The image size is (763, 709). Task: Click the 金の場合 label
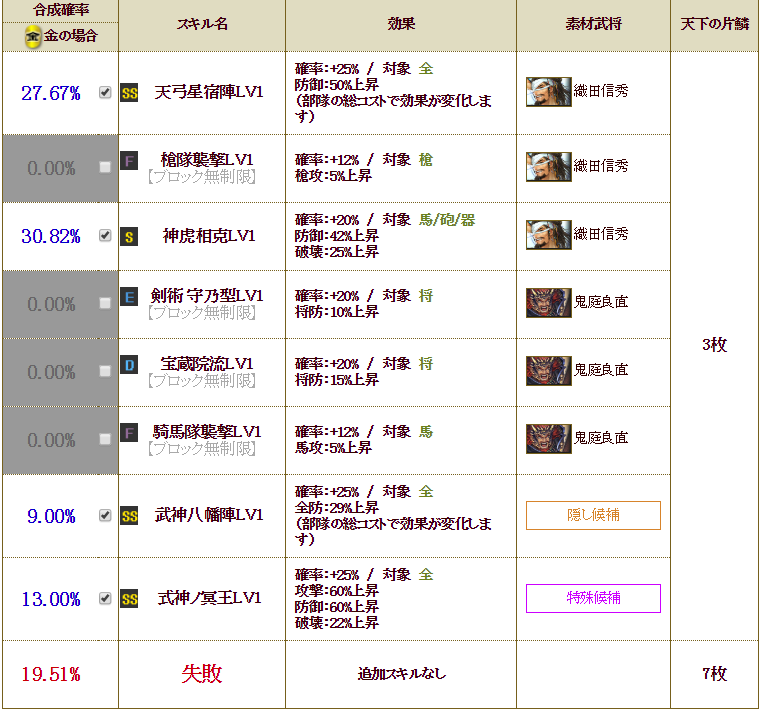click(71, 36)
